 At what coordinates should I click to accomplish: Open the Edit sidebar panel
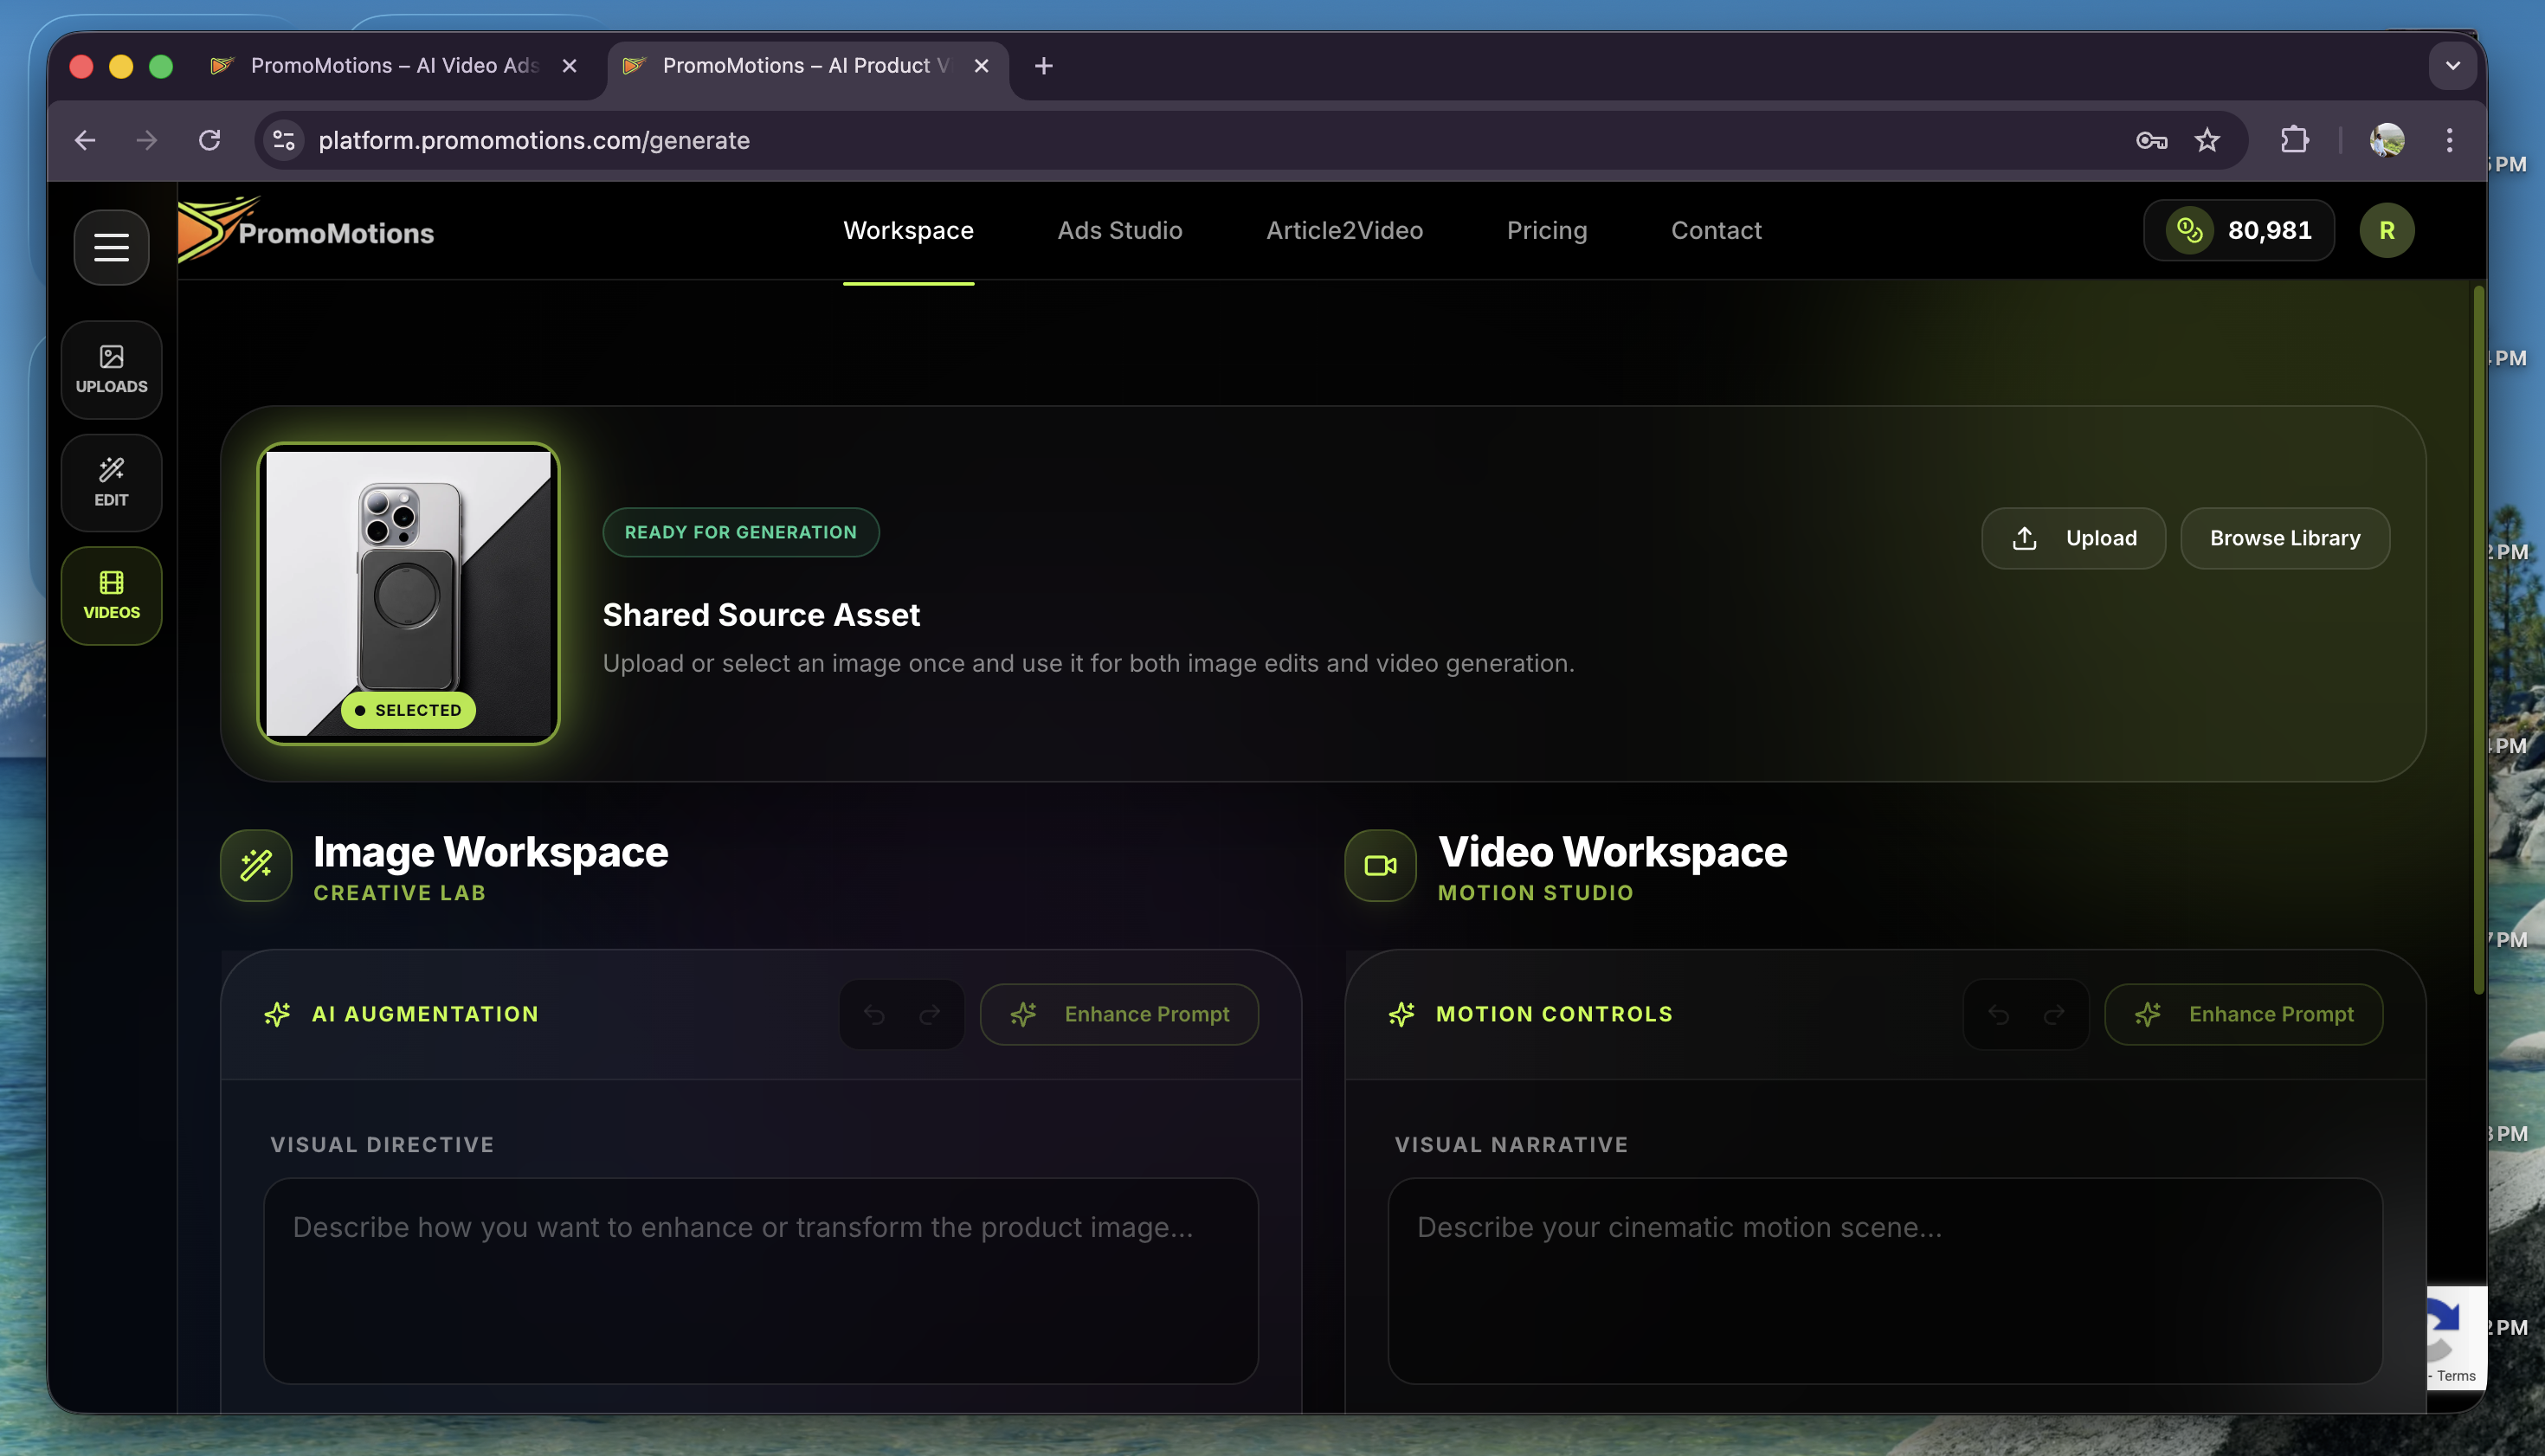pyautogui.click(x=111, y=482)
